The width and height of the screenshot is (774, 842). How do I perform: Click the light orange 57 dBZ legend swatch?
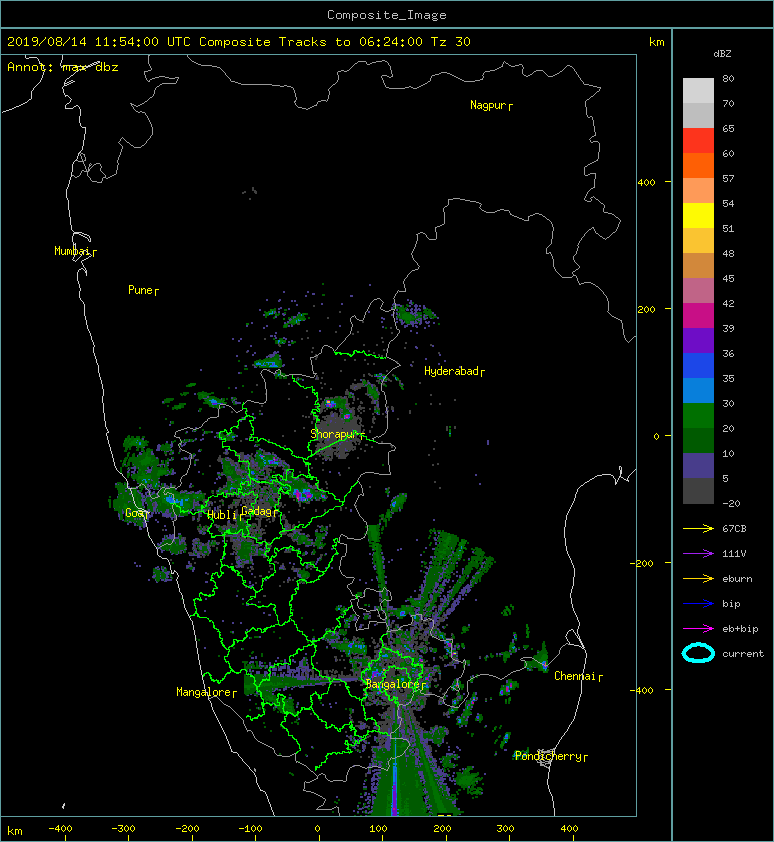point(698,191)
